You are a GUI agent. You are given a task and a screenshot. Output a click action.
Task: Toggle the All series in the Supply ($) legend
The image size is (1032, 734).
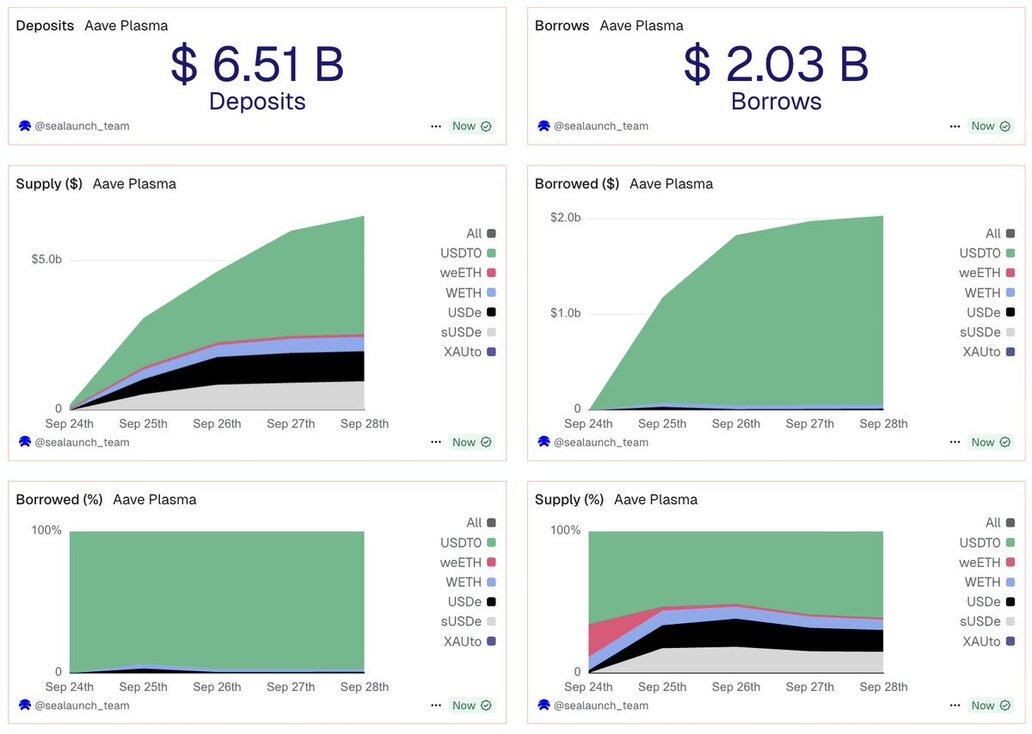481,233
